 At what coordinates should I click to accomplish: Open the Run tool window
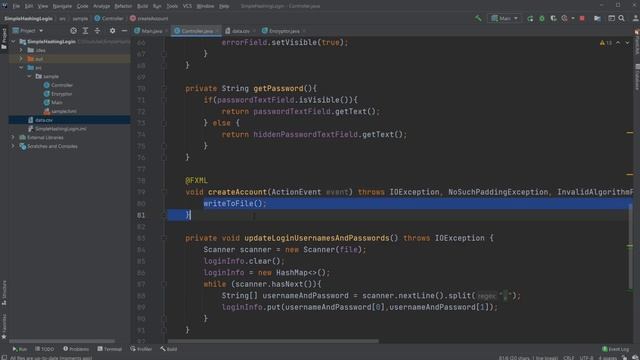(20, 349)
